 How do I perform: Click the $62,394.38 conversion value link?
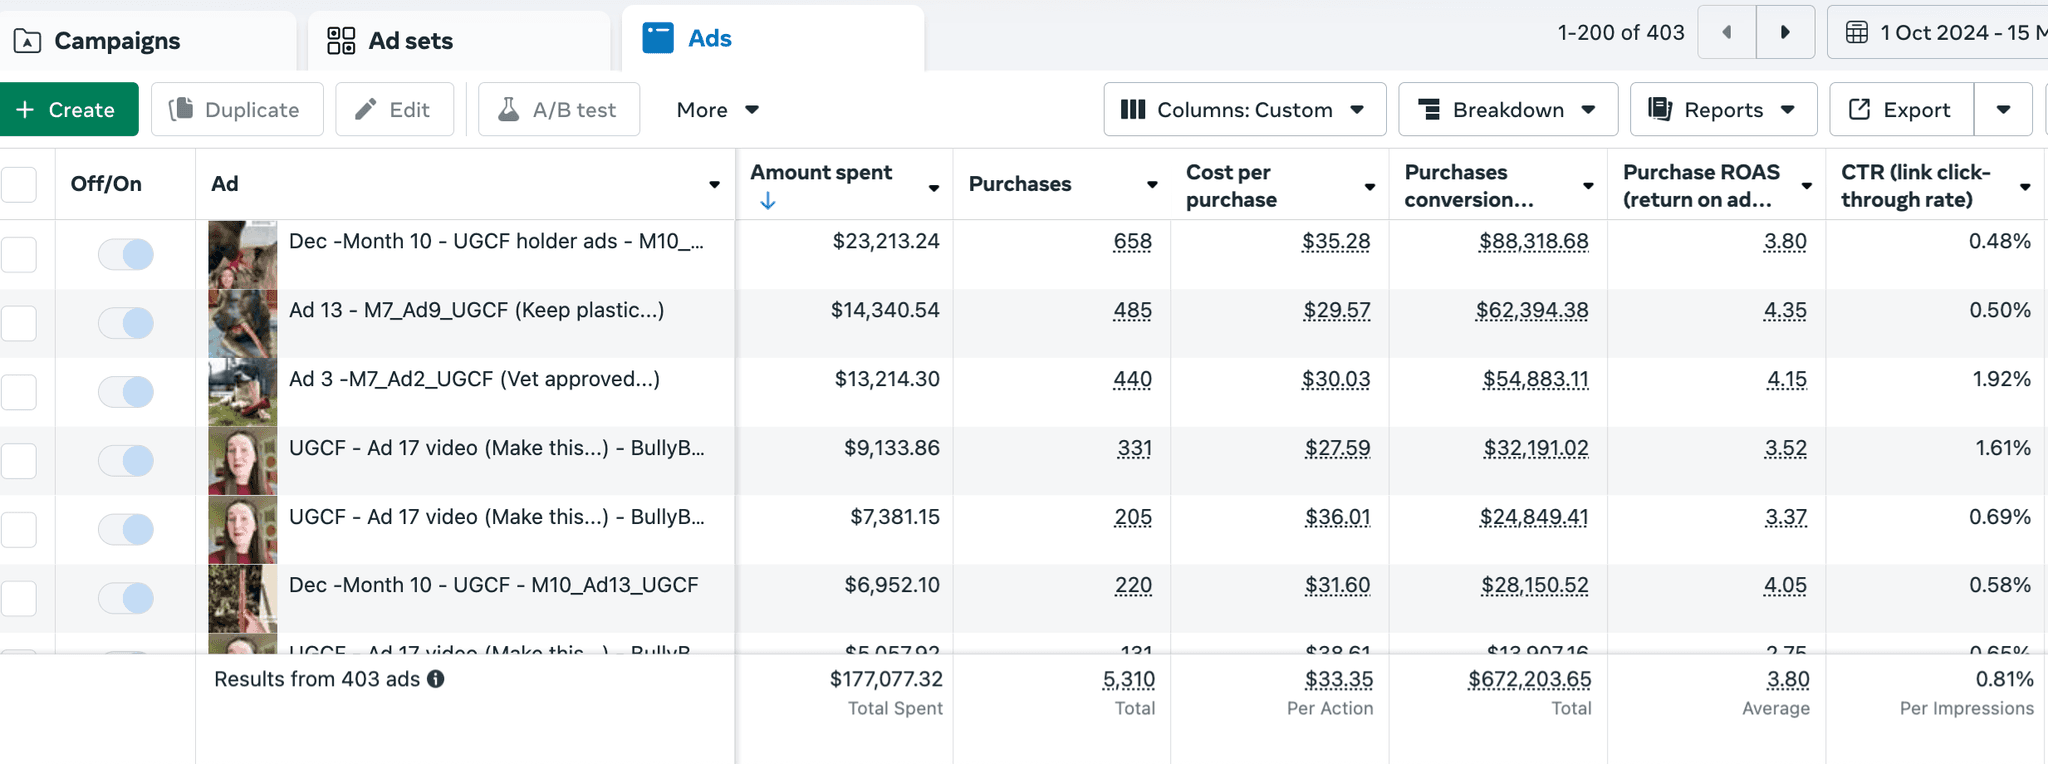1532,311
